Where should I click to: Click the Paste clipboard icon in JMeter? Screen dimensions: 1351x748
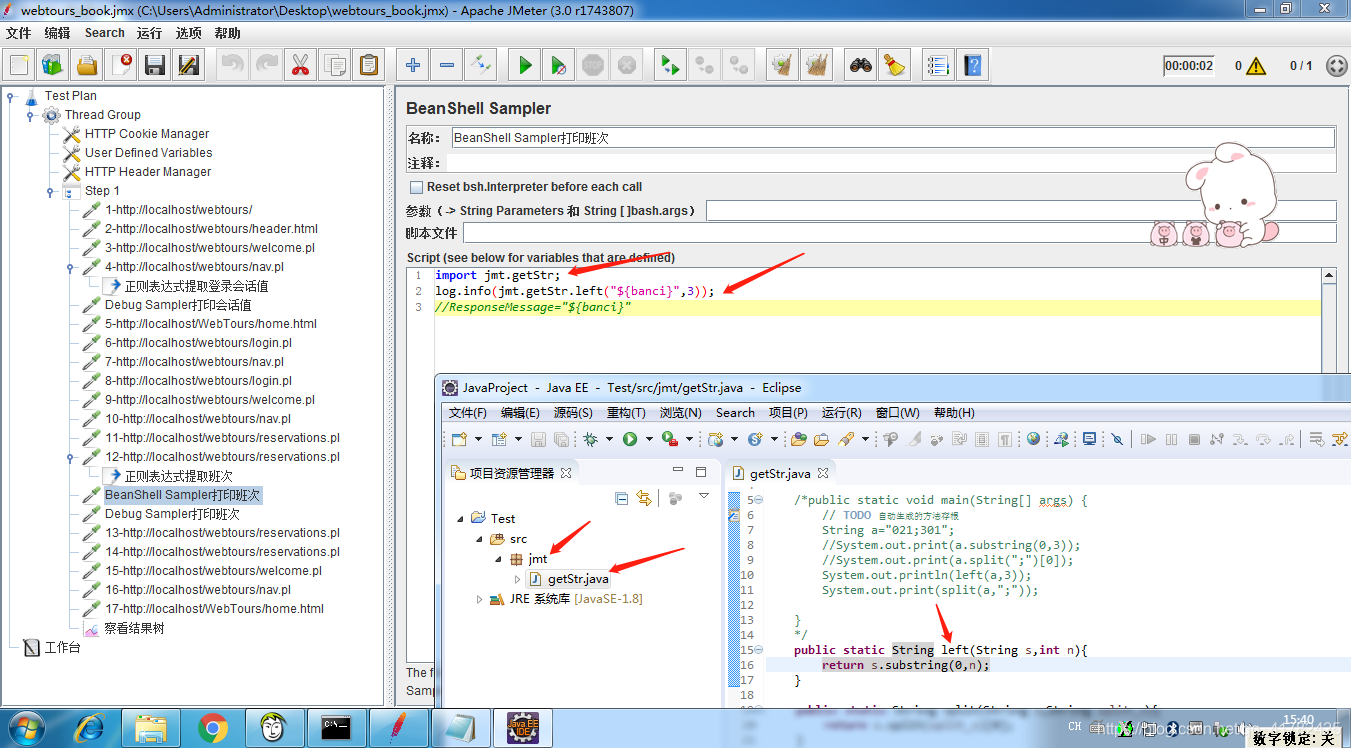click(x=369, y=66)
